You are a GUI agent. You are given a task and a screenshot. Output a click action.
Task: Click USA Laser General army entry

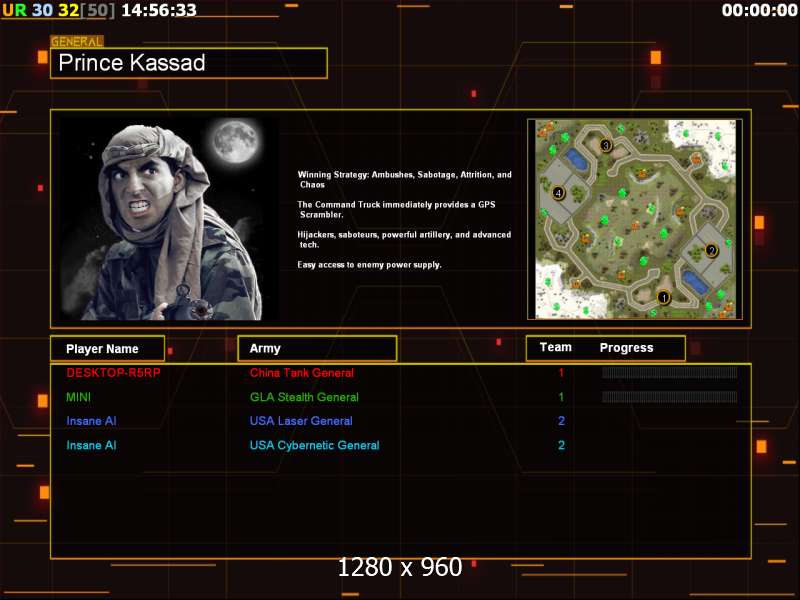click(x=301, y=421)
